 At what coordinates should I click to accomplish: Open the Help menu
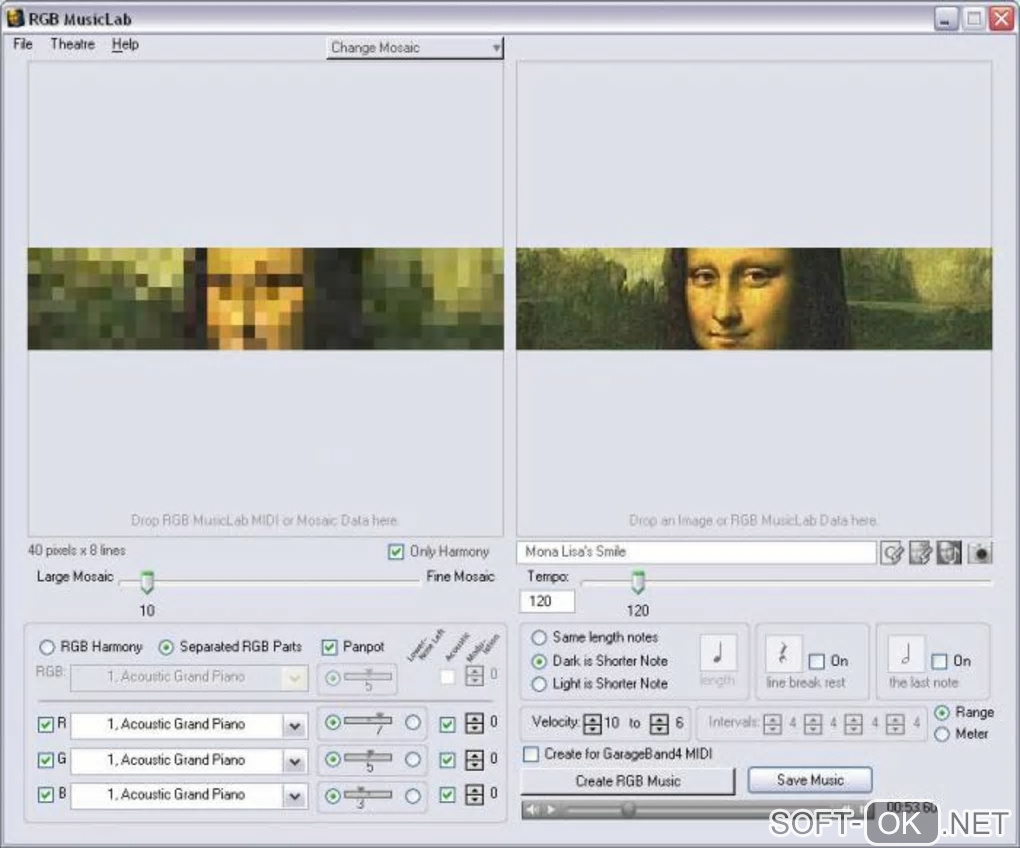coord(125,44)
